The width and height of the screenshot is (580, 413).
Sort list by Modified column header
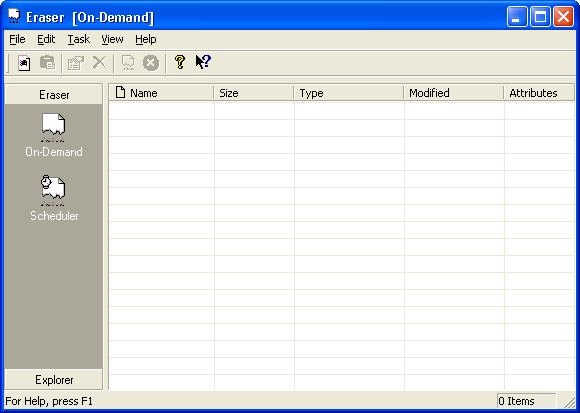[453, 93]
